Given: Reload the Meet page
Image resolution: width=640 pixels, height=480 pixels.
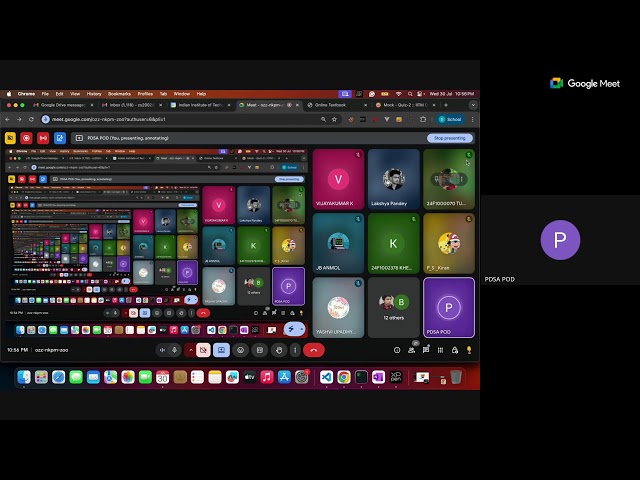Looking at the screenshot, I should point(31,119).
